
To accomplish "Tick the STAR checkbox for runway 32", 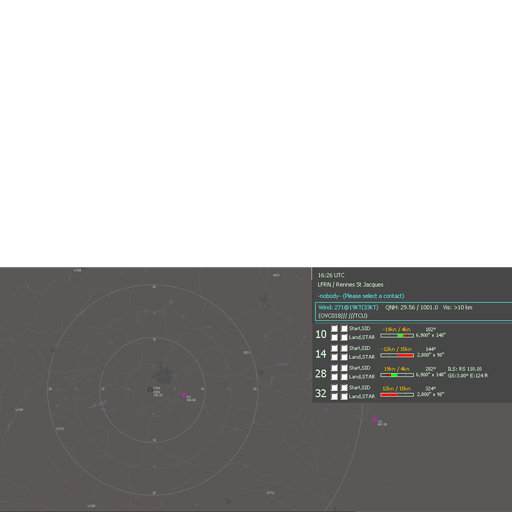I will (x=344, y=397).
